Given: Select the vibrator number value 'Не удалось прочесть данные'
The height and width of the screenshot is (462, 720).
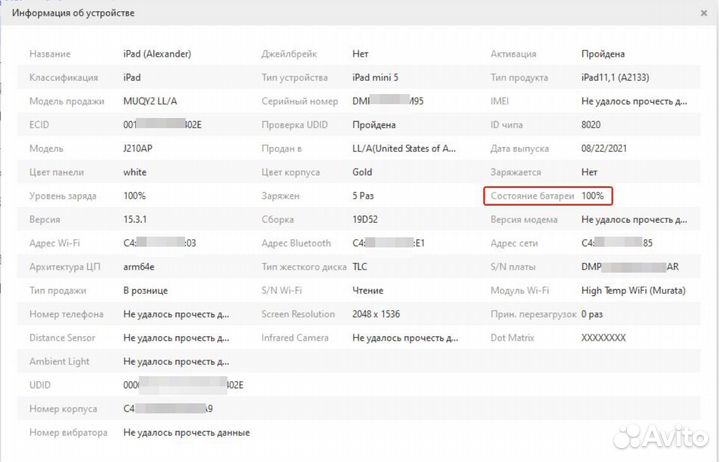Looking at the screenshot, I should pos(186,433).
